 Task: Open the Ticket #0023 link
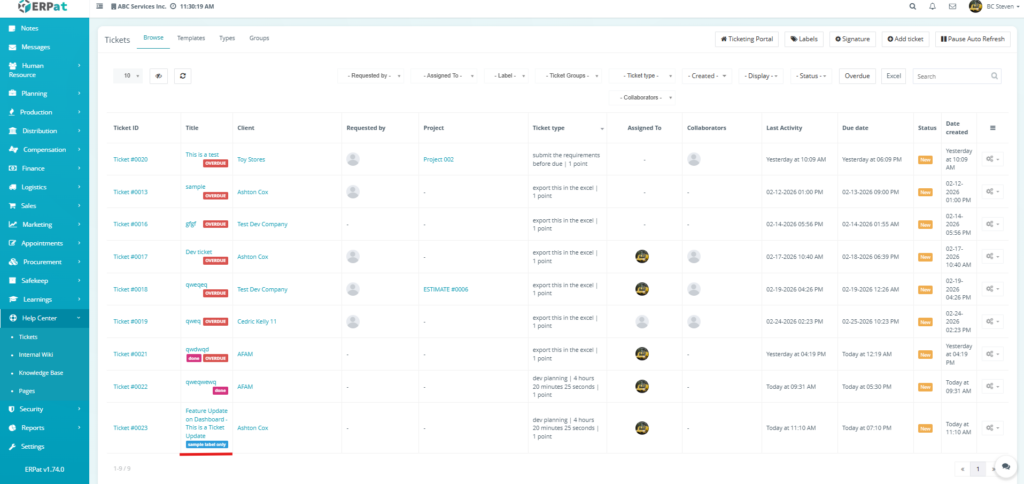coord(130,428)
